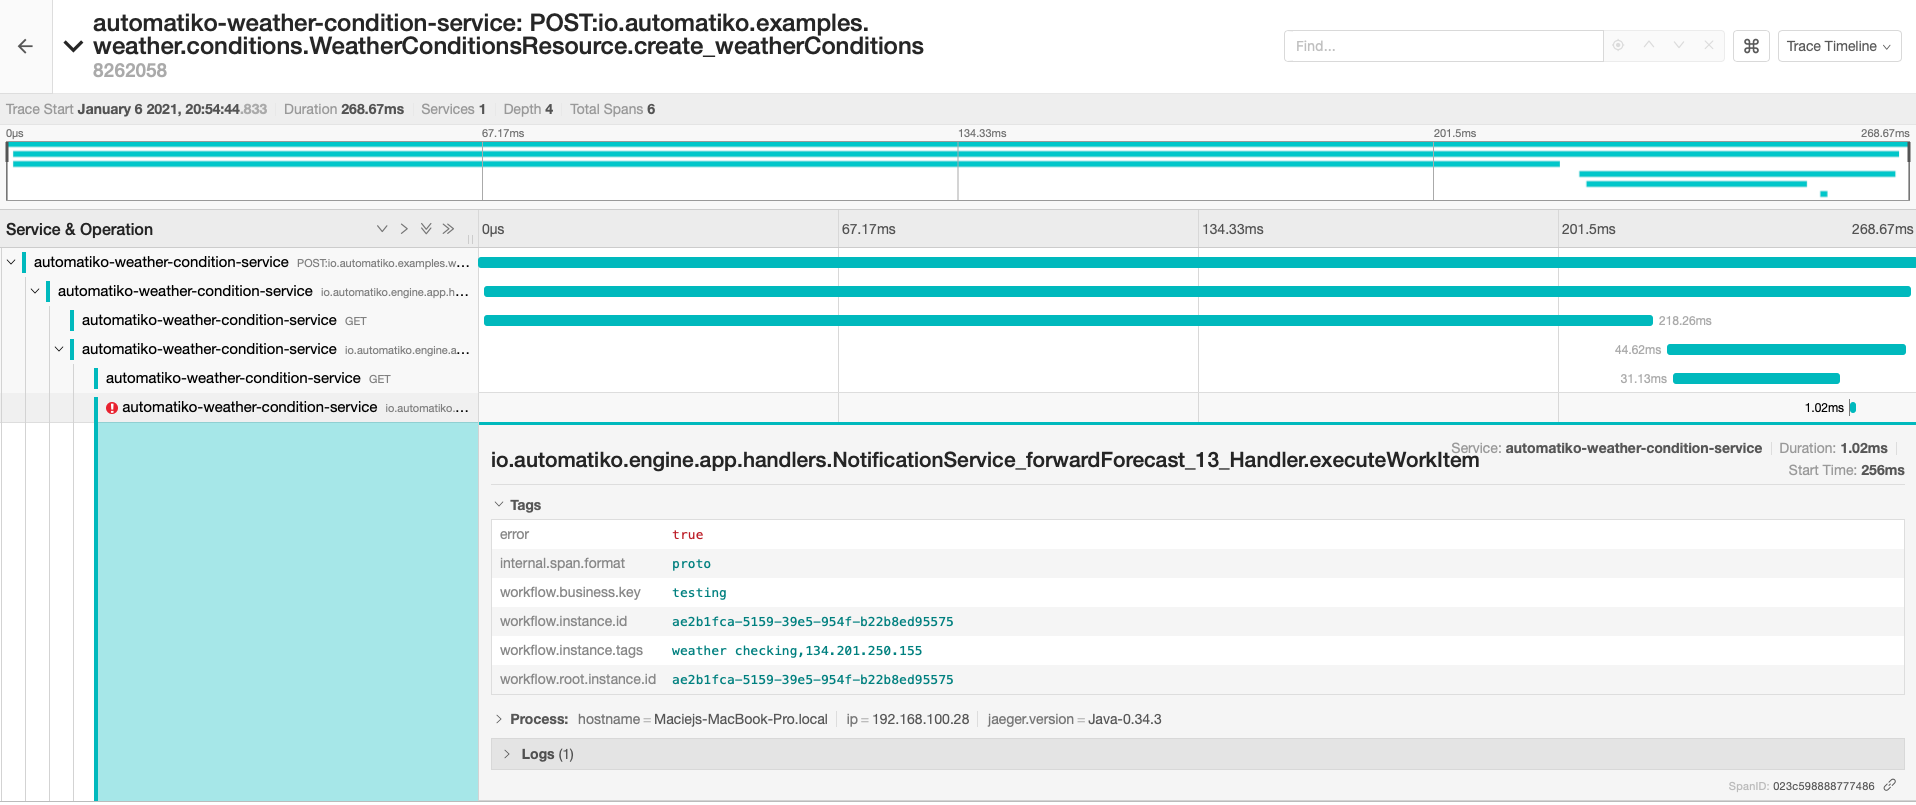Click expand all double-down arrows icon

tap(426, 229)
